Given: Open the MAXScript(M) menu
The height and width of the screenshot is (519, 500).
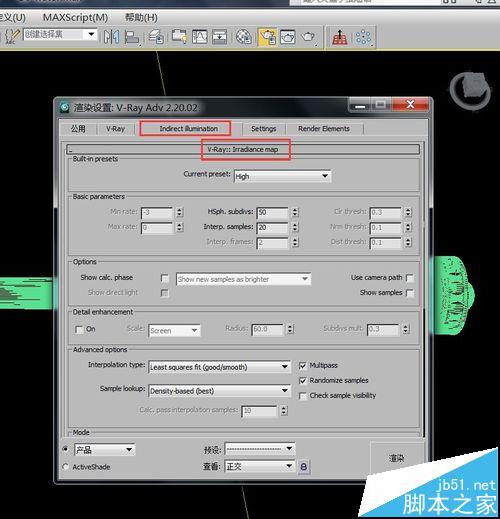Looking at the screenshot, I should [75, 17].
